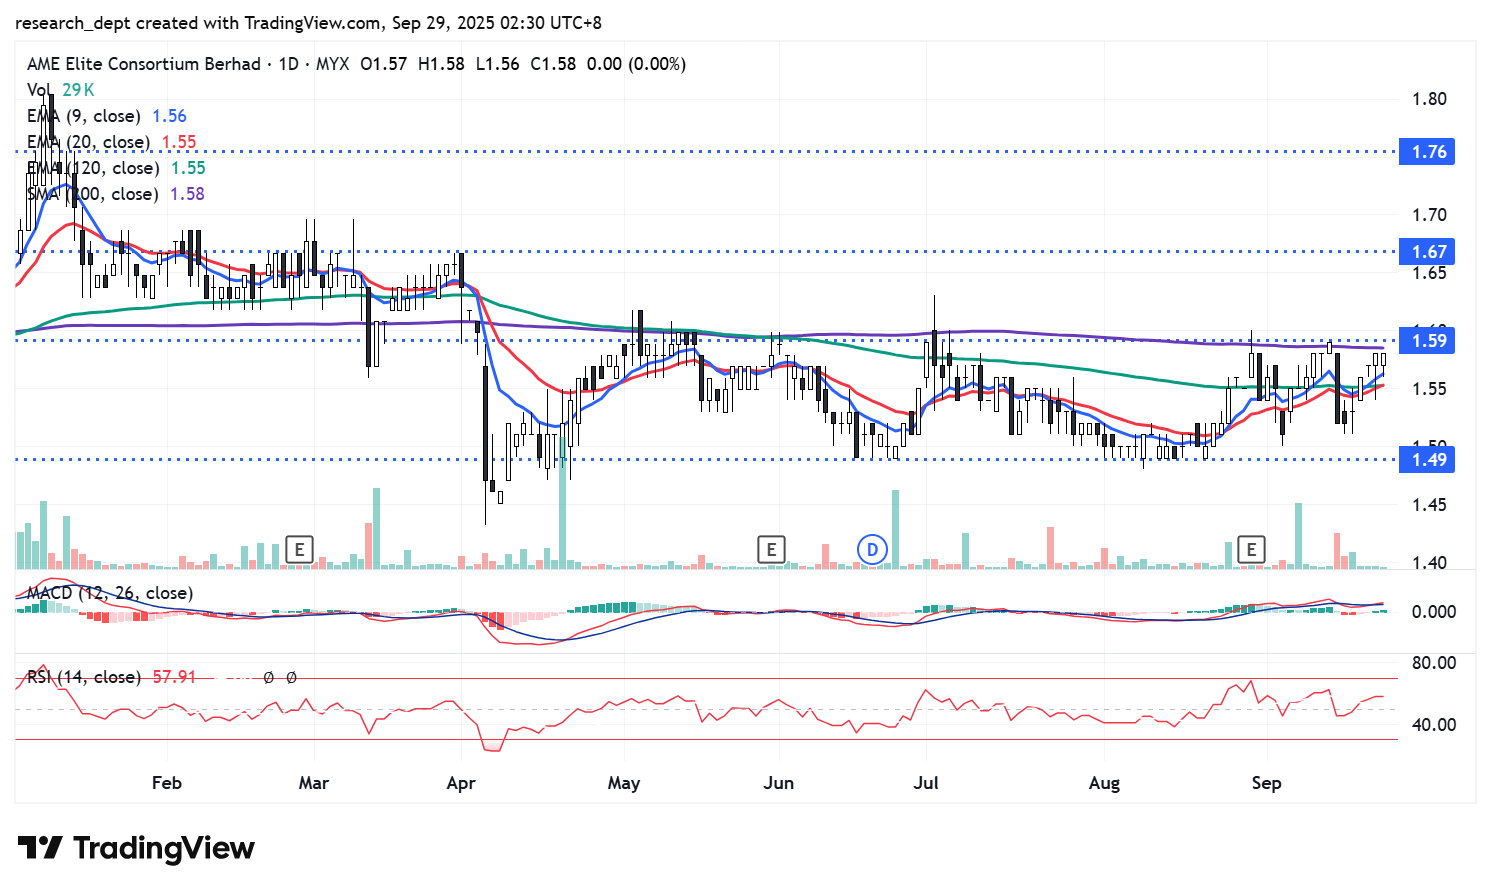Click the EMA (120, close) legend entry

pyautogui.click(x=96, y=168)
